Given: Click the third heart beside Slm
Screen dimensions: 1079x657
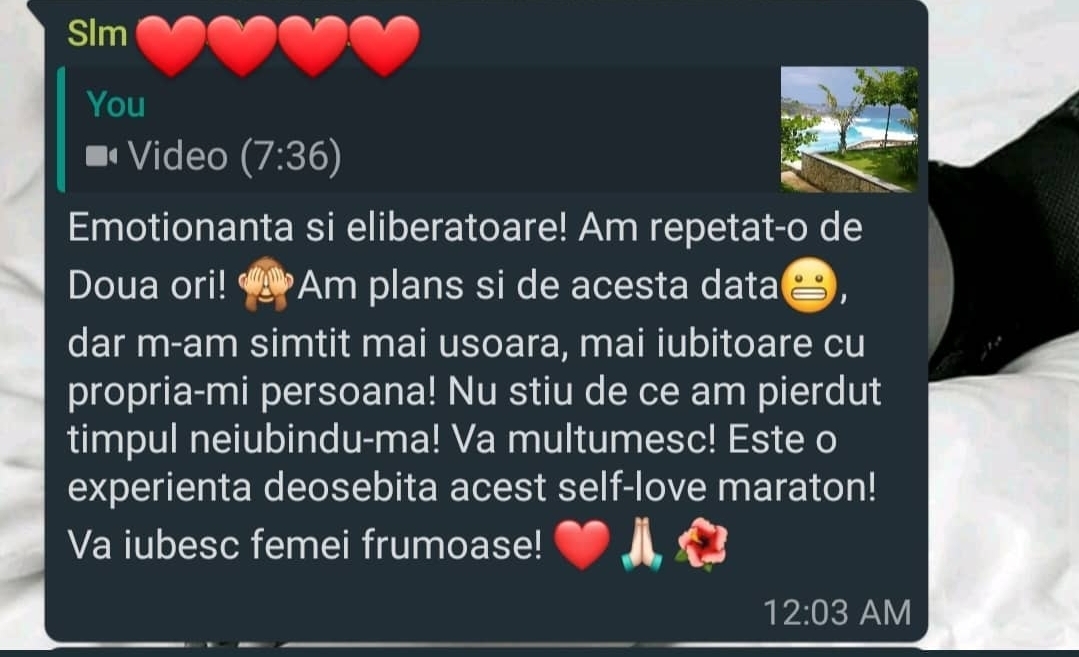Looking at the screenshot, I should tap(313, 45).
